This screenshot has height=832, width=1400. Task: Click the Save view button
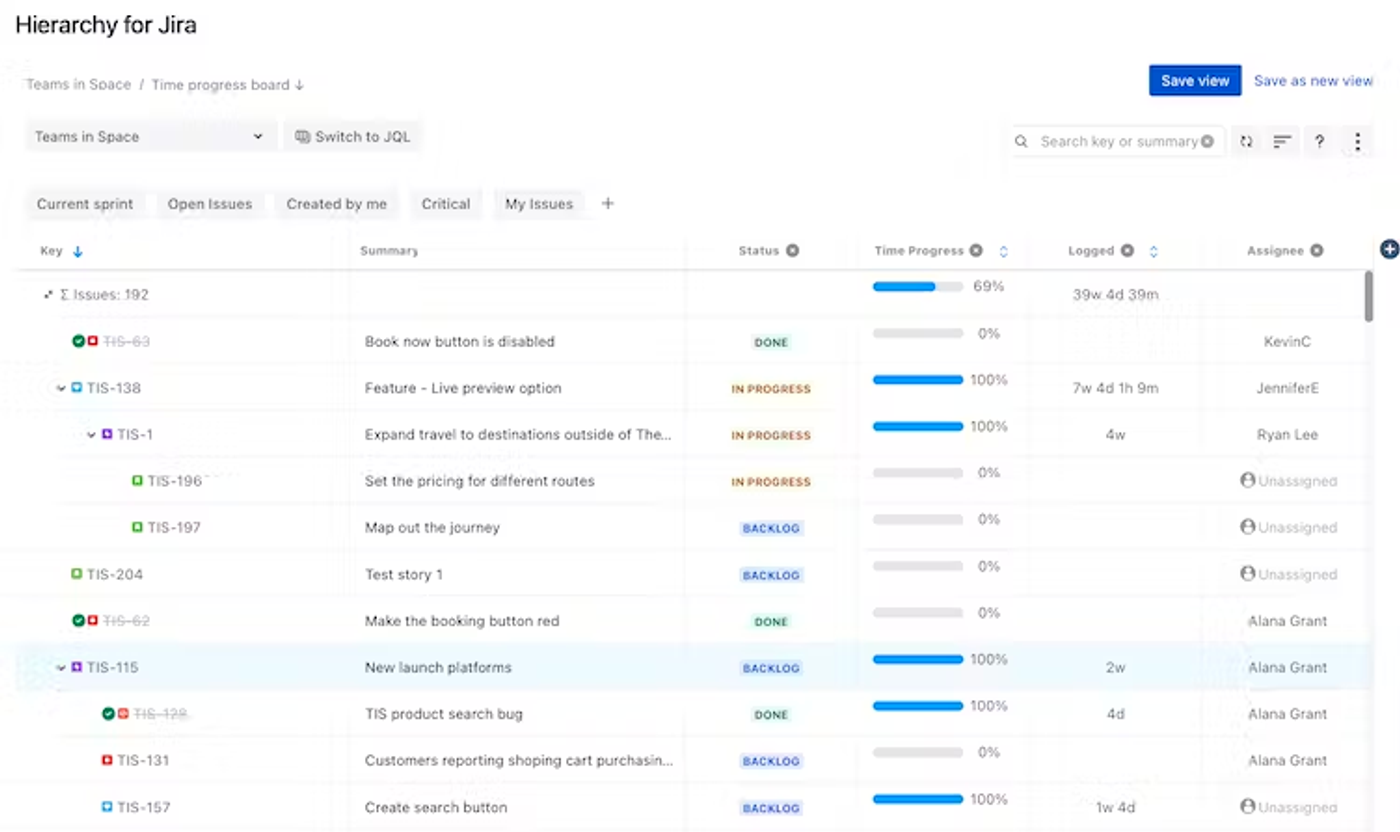[x=1195, y=81]
